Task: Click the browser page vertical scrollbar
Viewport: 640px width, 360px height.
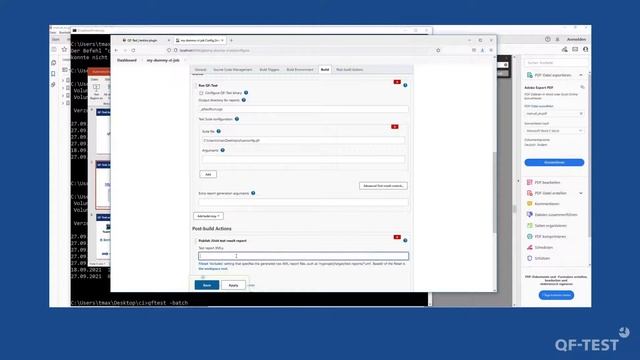Action: point(495,192)
